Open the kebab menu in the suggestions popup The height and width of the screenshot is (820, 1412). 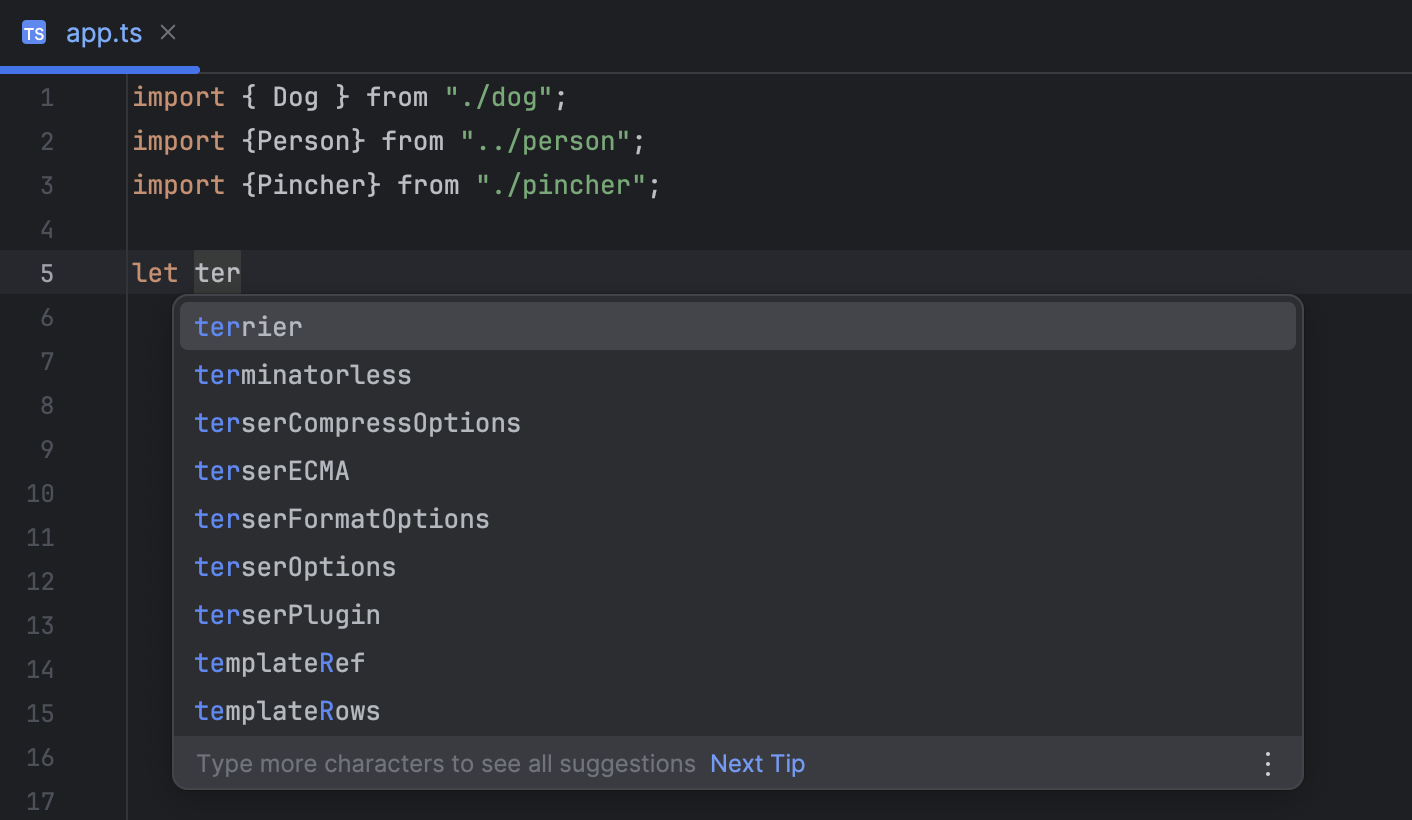(1267, 763)
